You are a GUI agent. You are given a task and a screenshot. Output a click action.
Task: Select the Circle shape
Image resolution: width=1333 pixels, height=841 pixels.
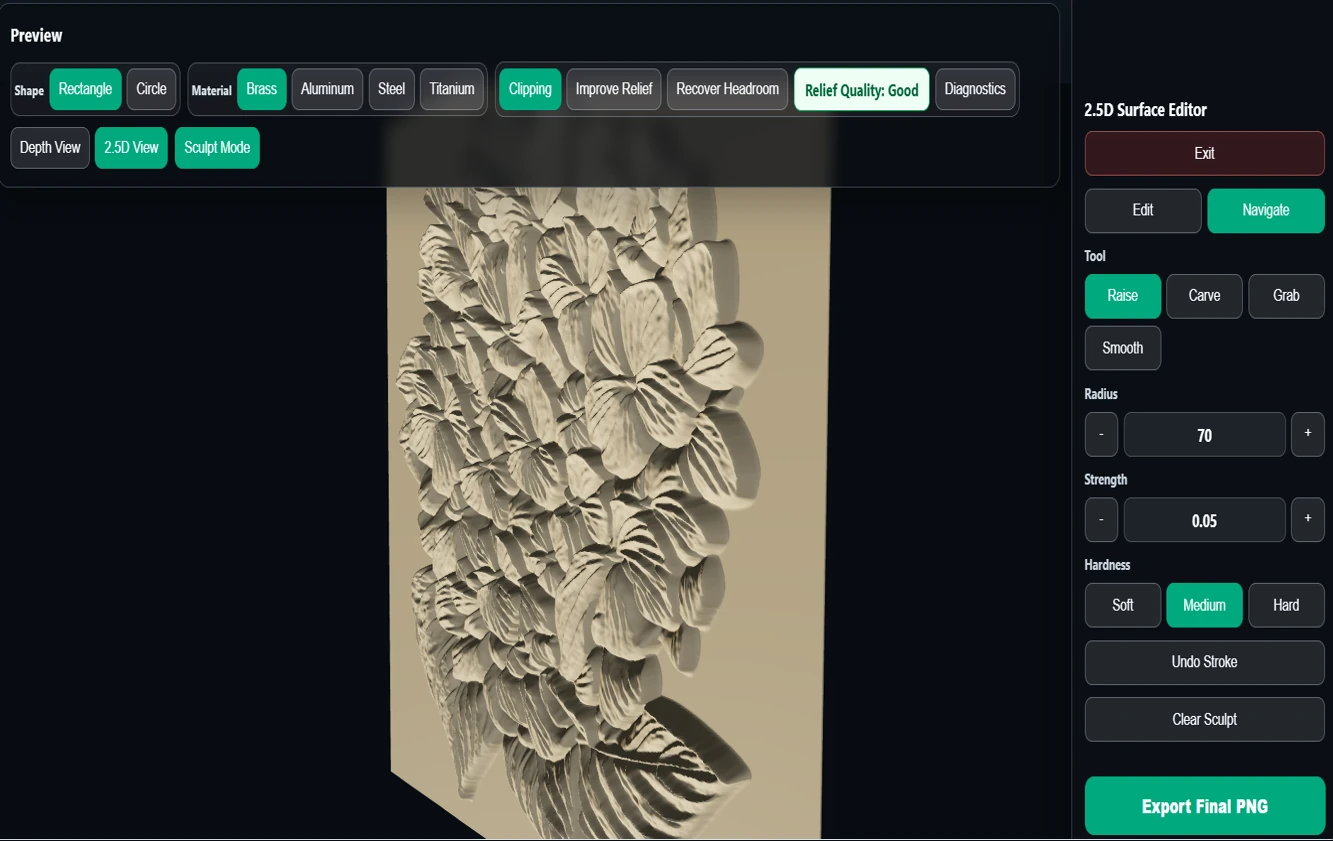(x=151, y=89)
